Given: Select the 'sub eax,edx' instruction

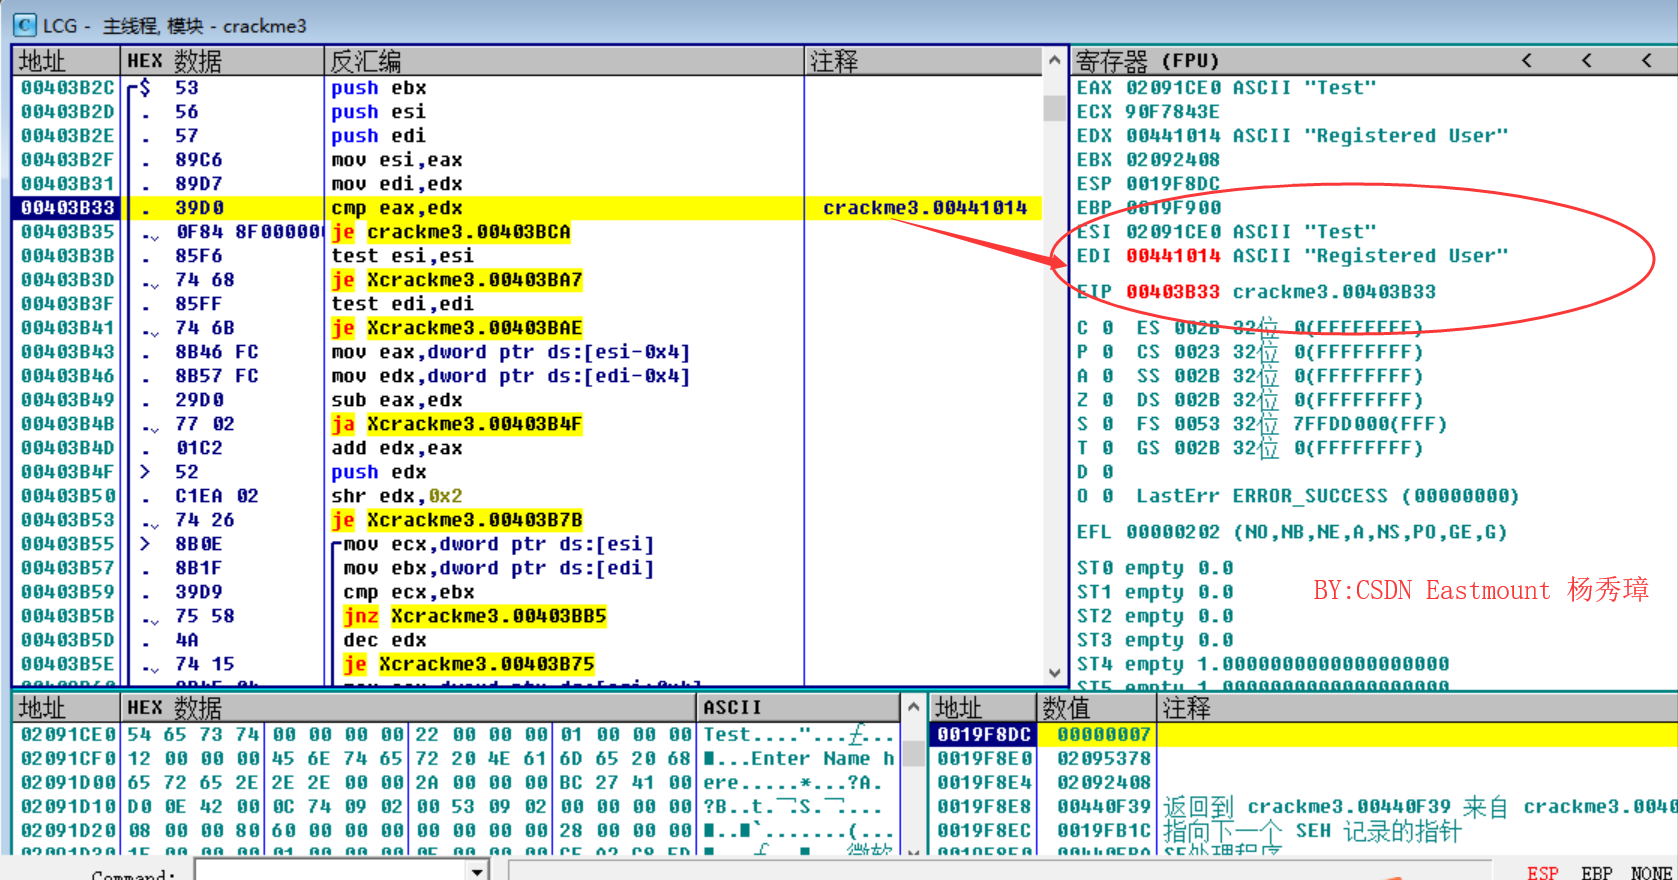Looking at the screenshot, I should pos(397,400).
